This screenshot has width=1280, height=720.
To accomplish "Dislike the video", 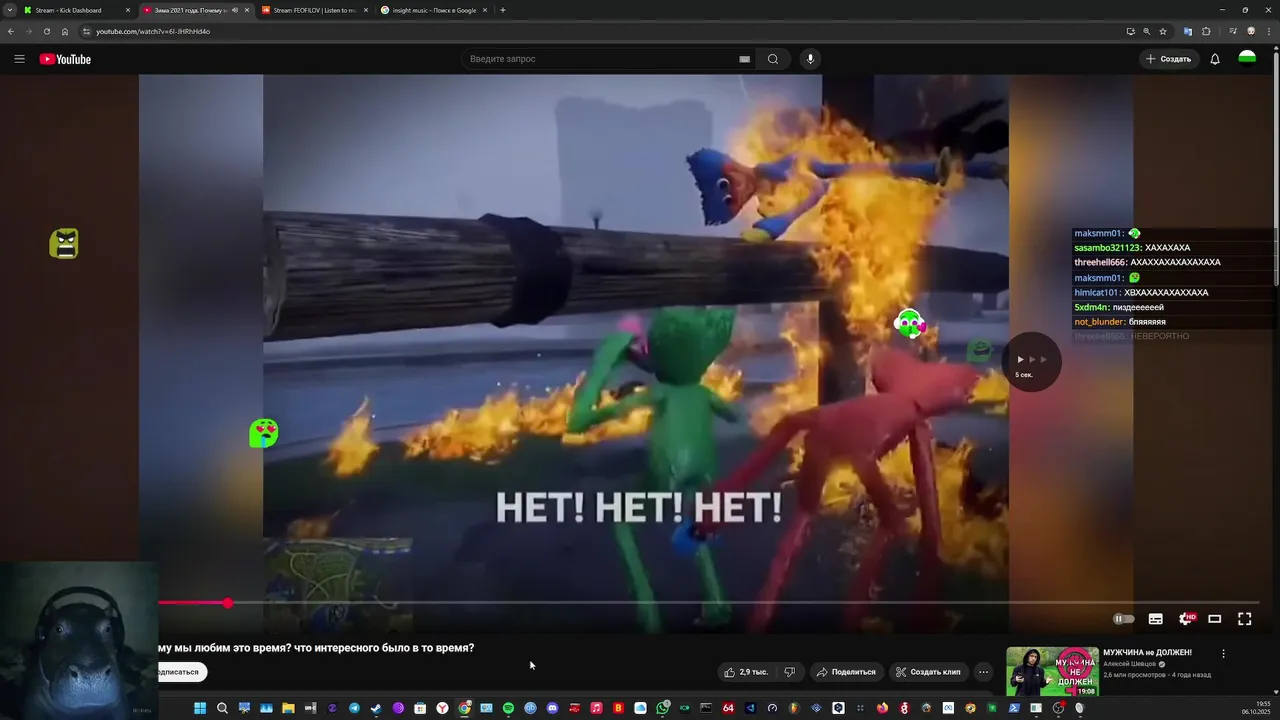I will [x=789, y=672].
